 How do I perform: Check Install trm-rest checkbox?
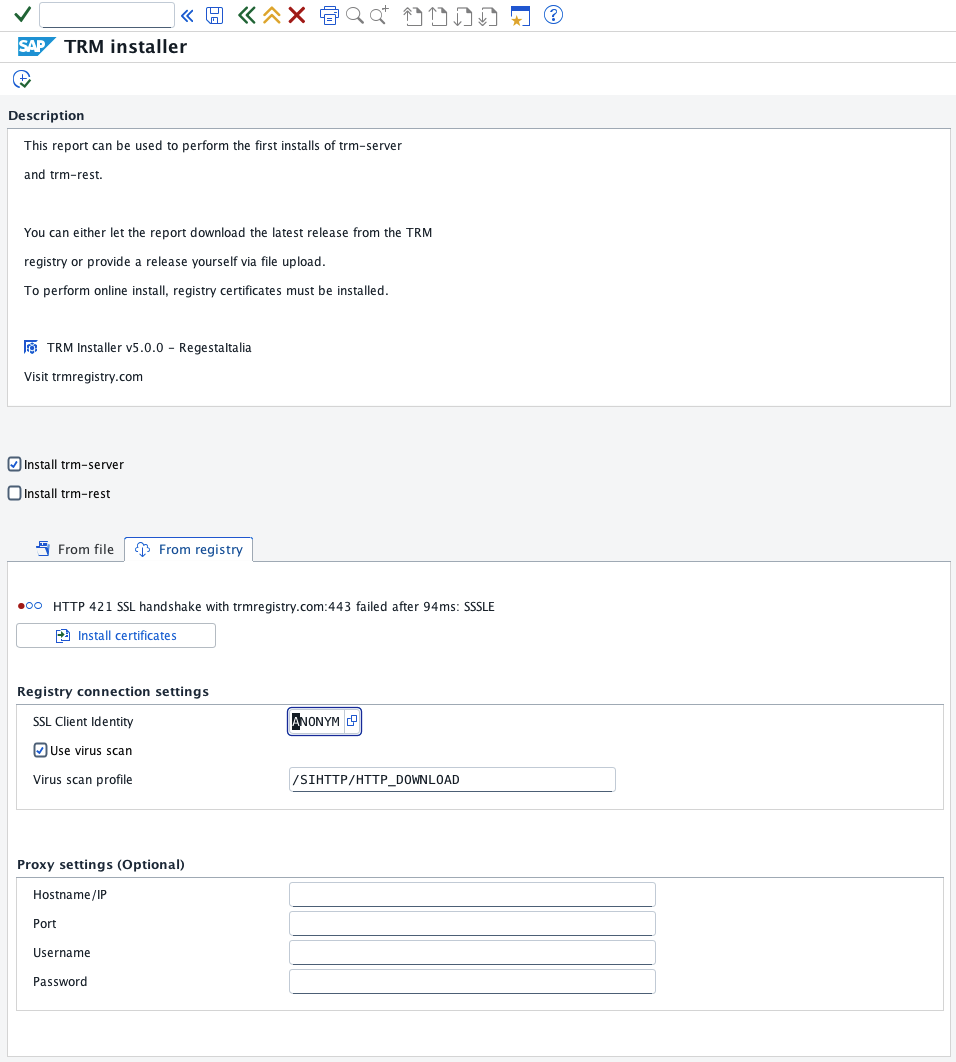14,493
